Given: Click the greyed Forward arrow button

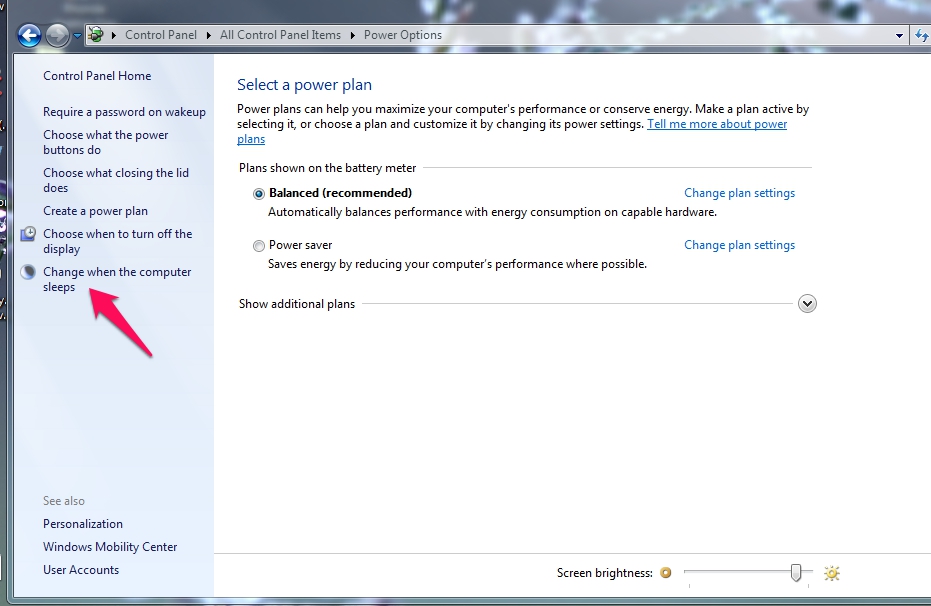Looking at the screenshot, I should tap(57, 36).
